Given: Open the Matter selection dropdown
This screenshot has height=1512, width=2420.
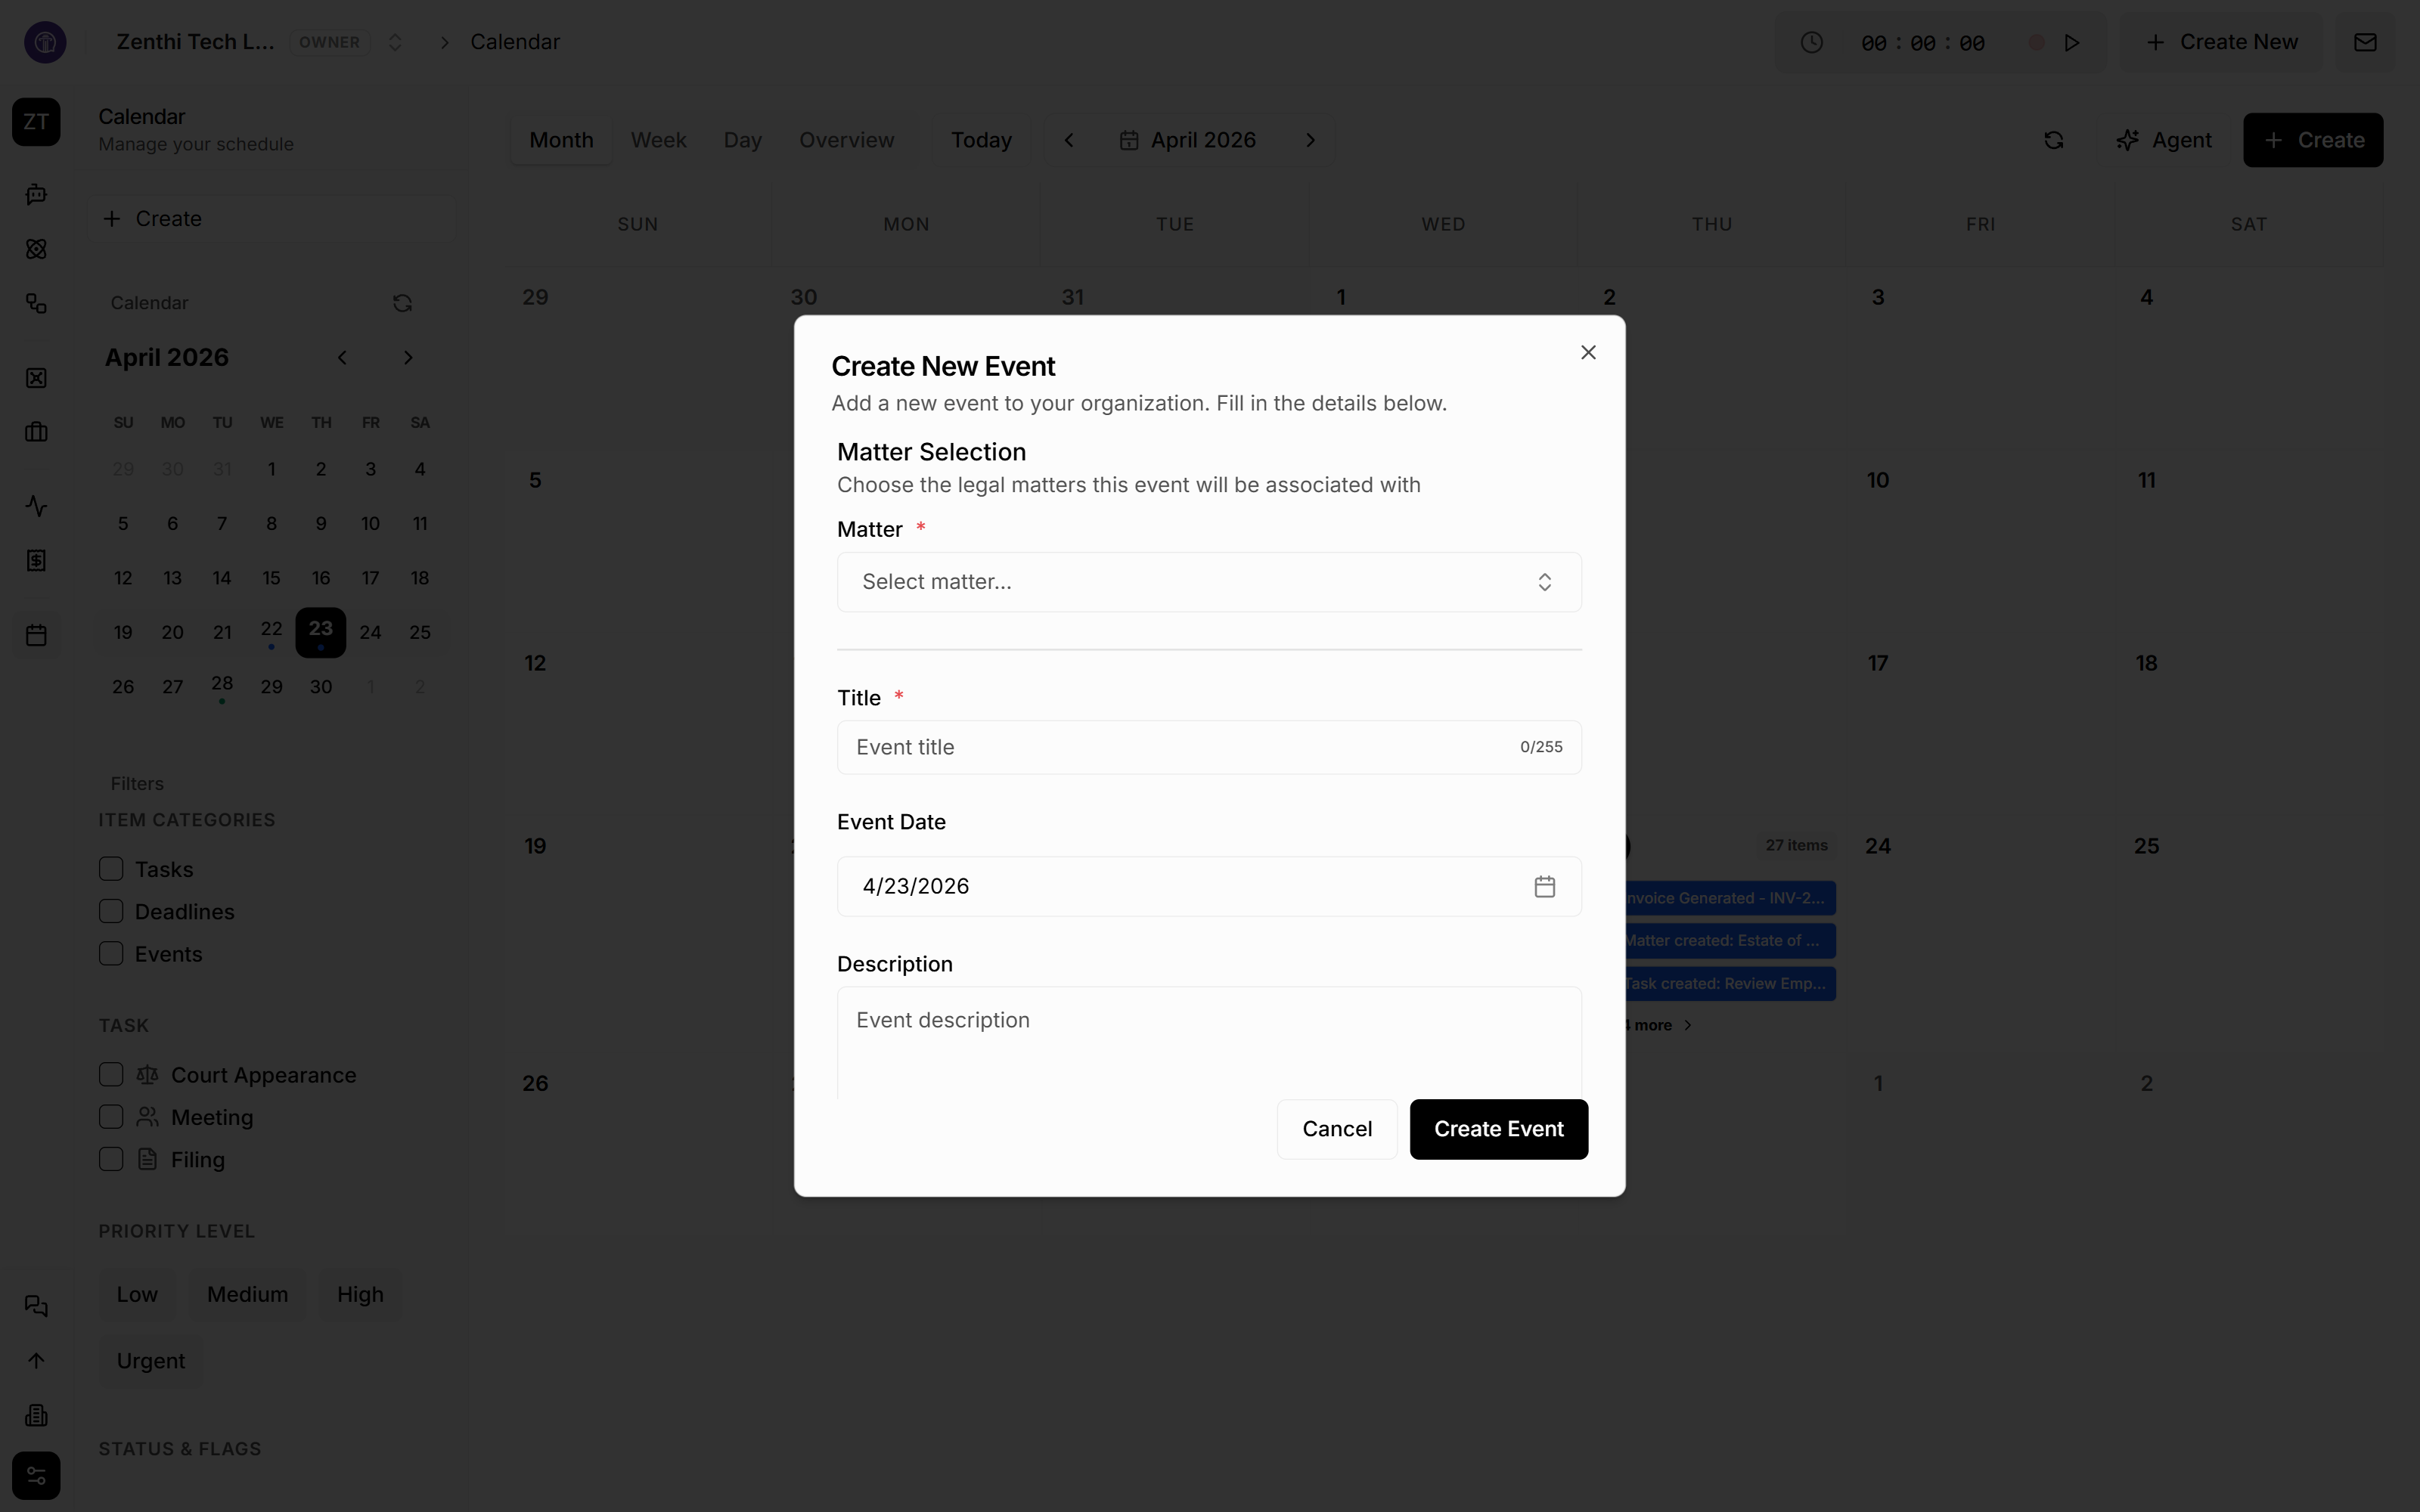Looking at the screenshot, I should point(1209,582).
